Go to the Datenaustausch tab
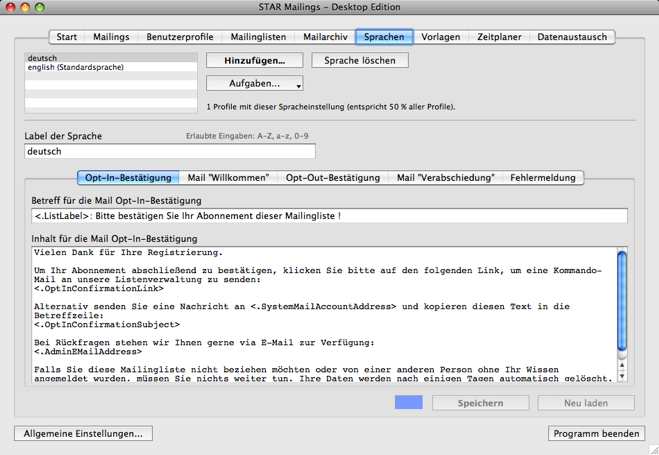The height and width of the screenshot is (455, 659). (572, 37)
